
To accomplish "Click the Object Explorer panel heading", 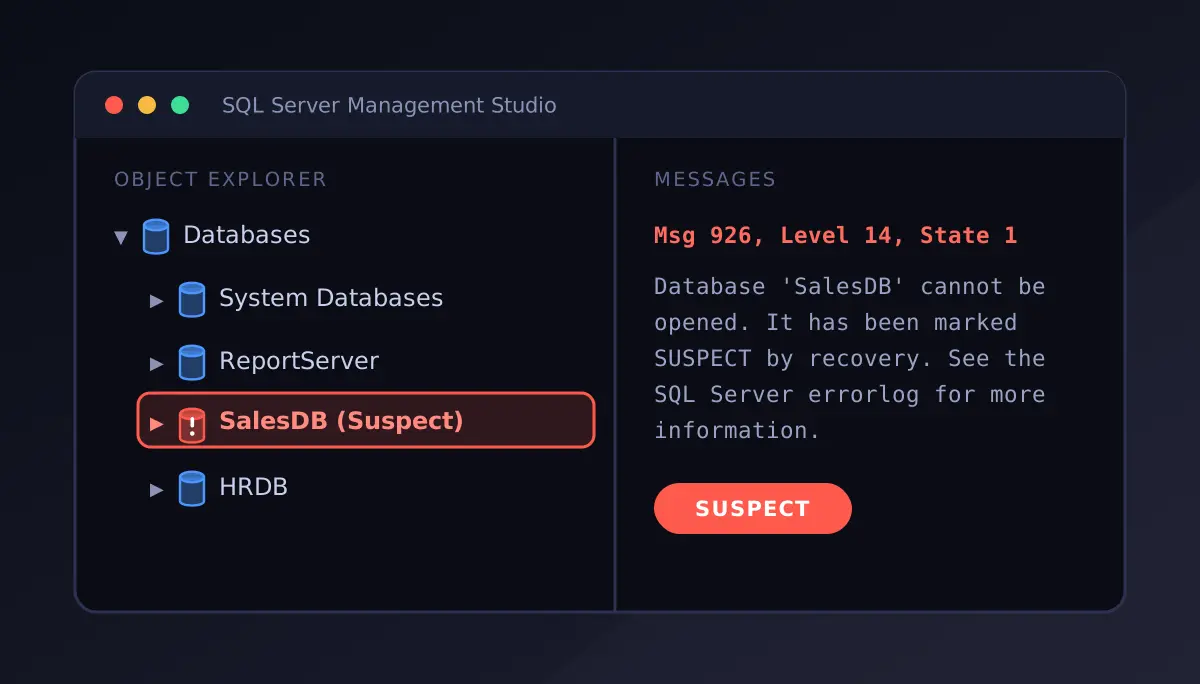I will coord(220,180).
